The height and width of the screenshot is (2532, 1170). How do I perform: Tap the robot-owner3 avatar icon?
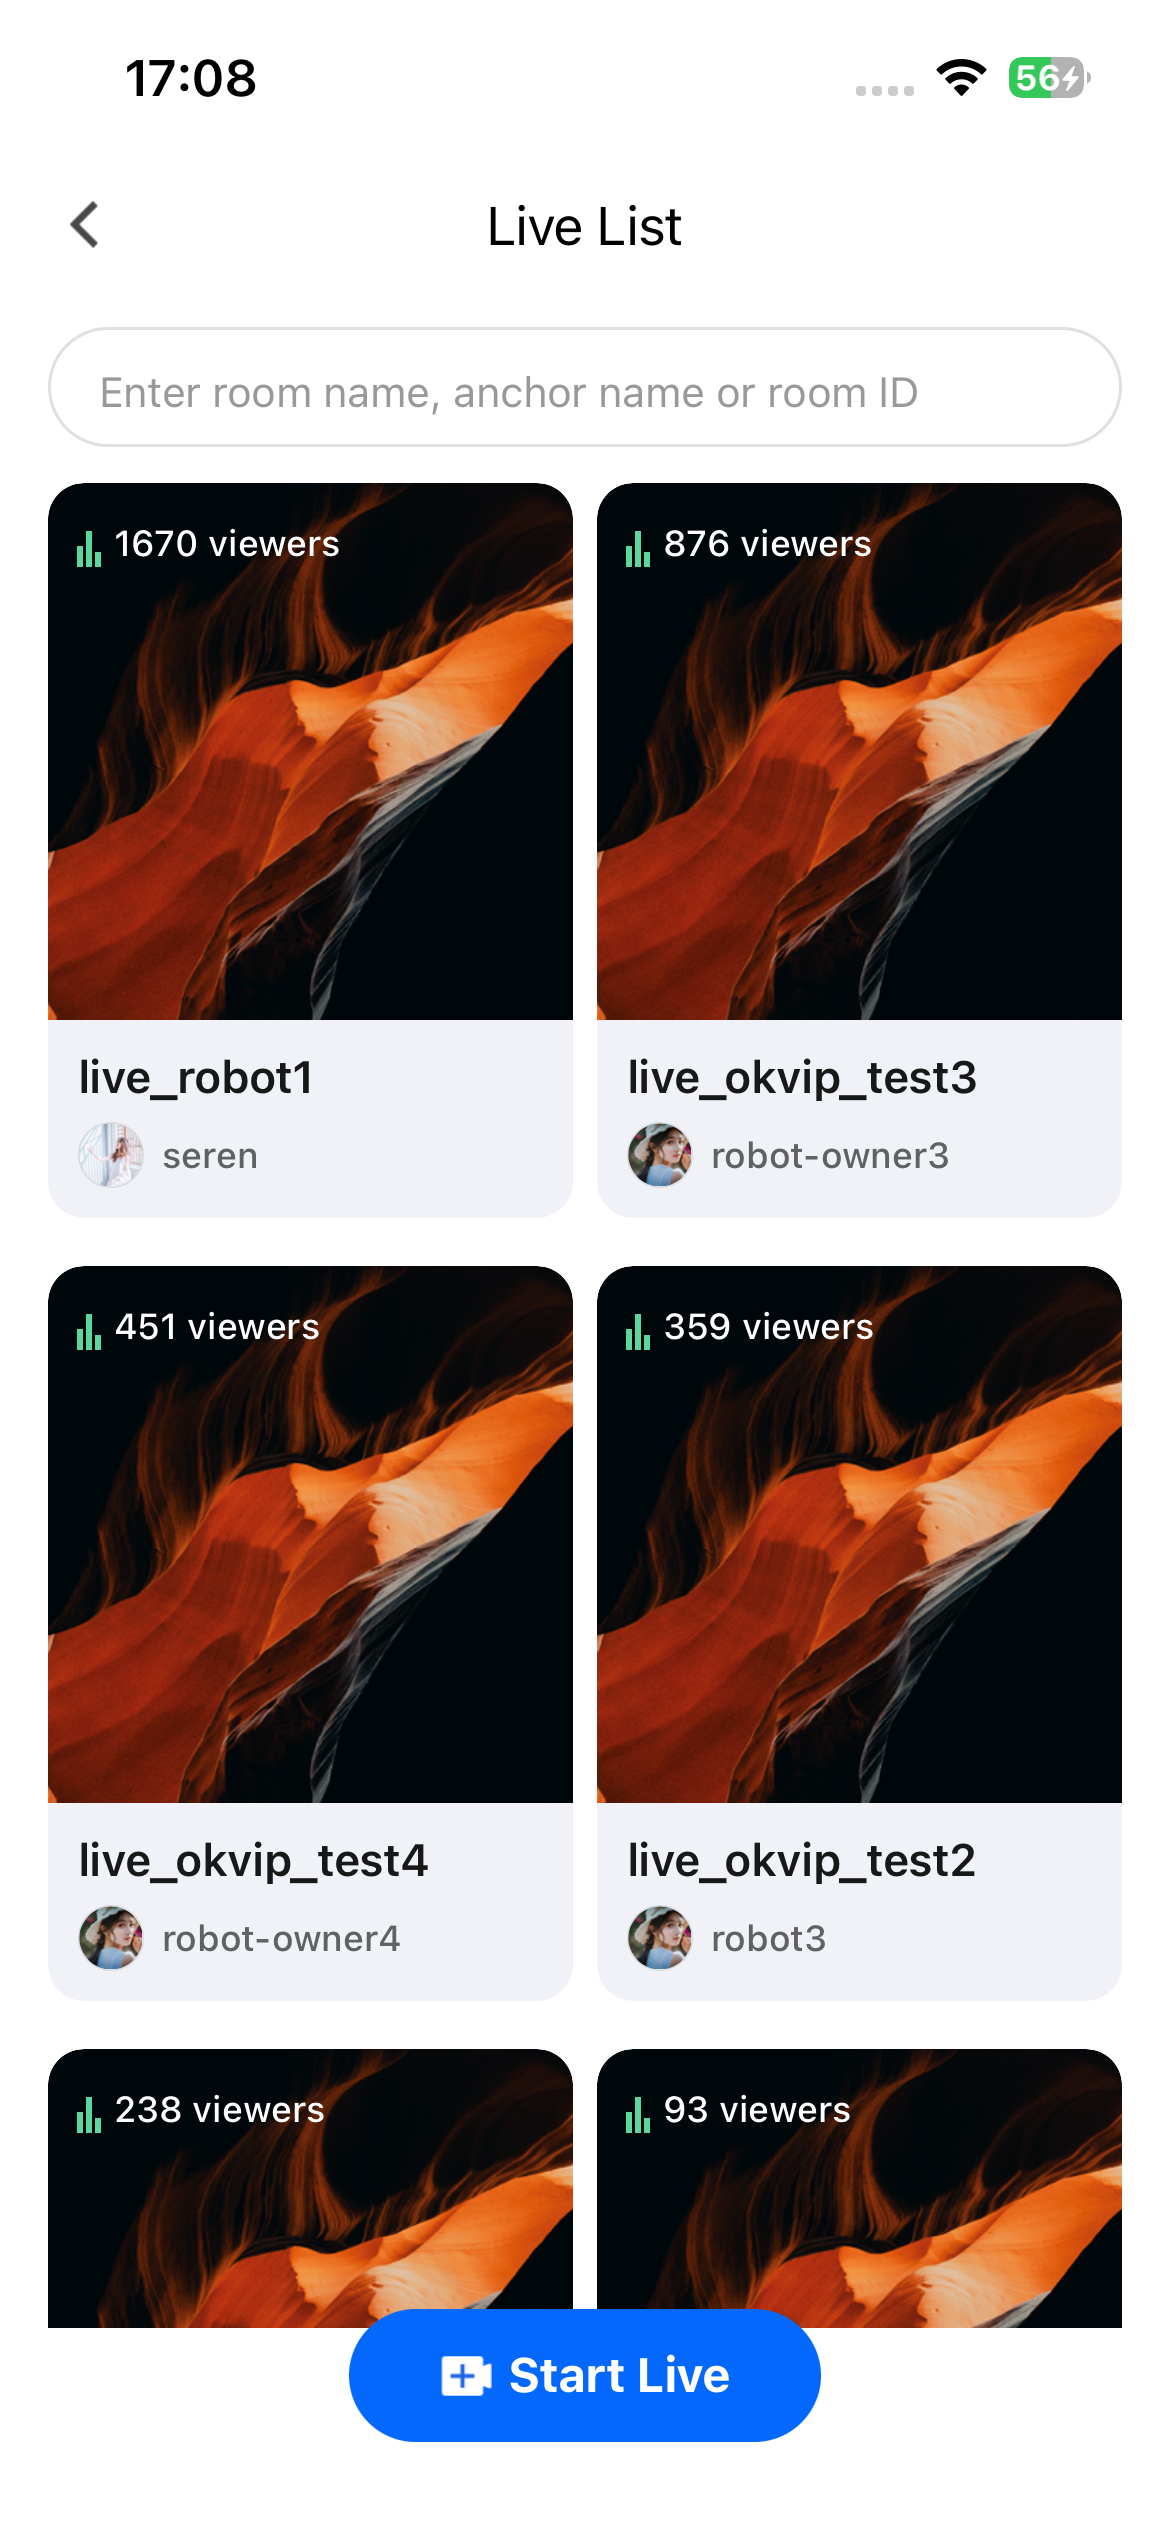[660, 1155]
